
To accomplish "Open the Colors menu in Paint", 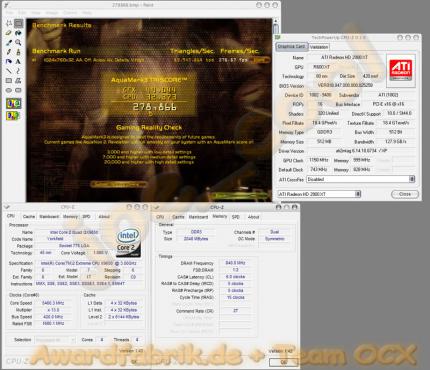I will click(70, 13).
